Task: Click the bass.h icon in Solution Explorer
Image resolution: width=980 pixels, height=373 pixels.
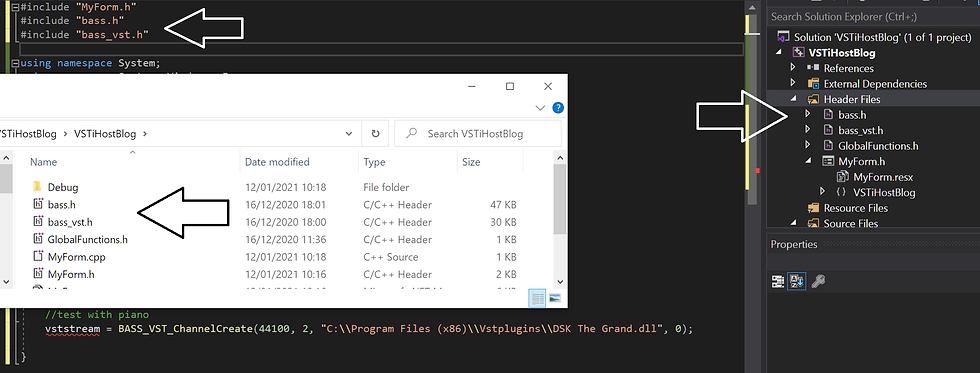Action: [x=828, y=115]
